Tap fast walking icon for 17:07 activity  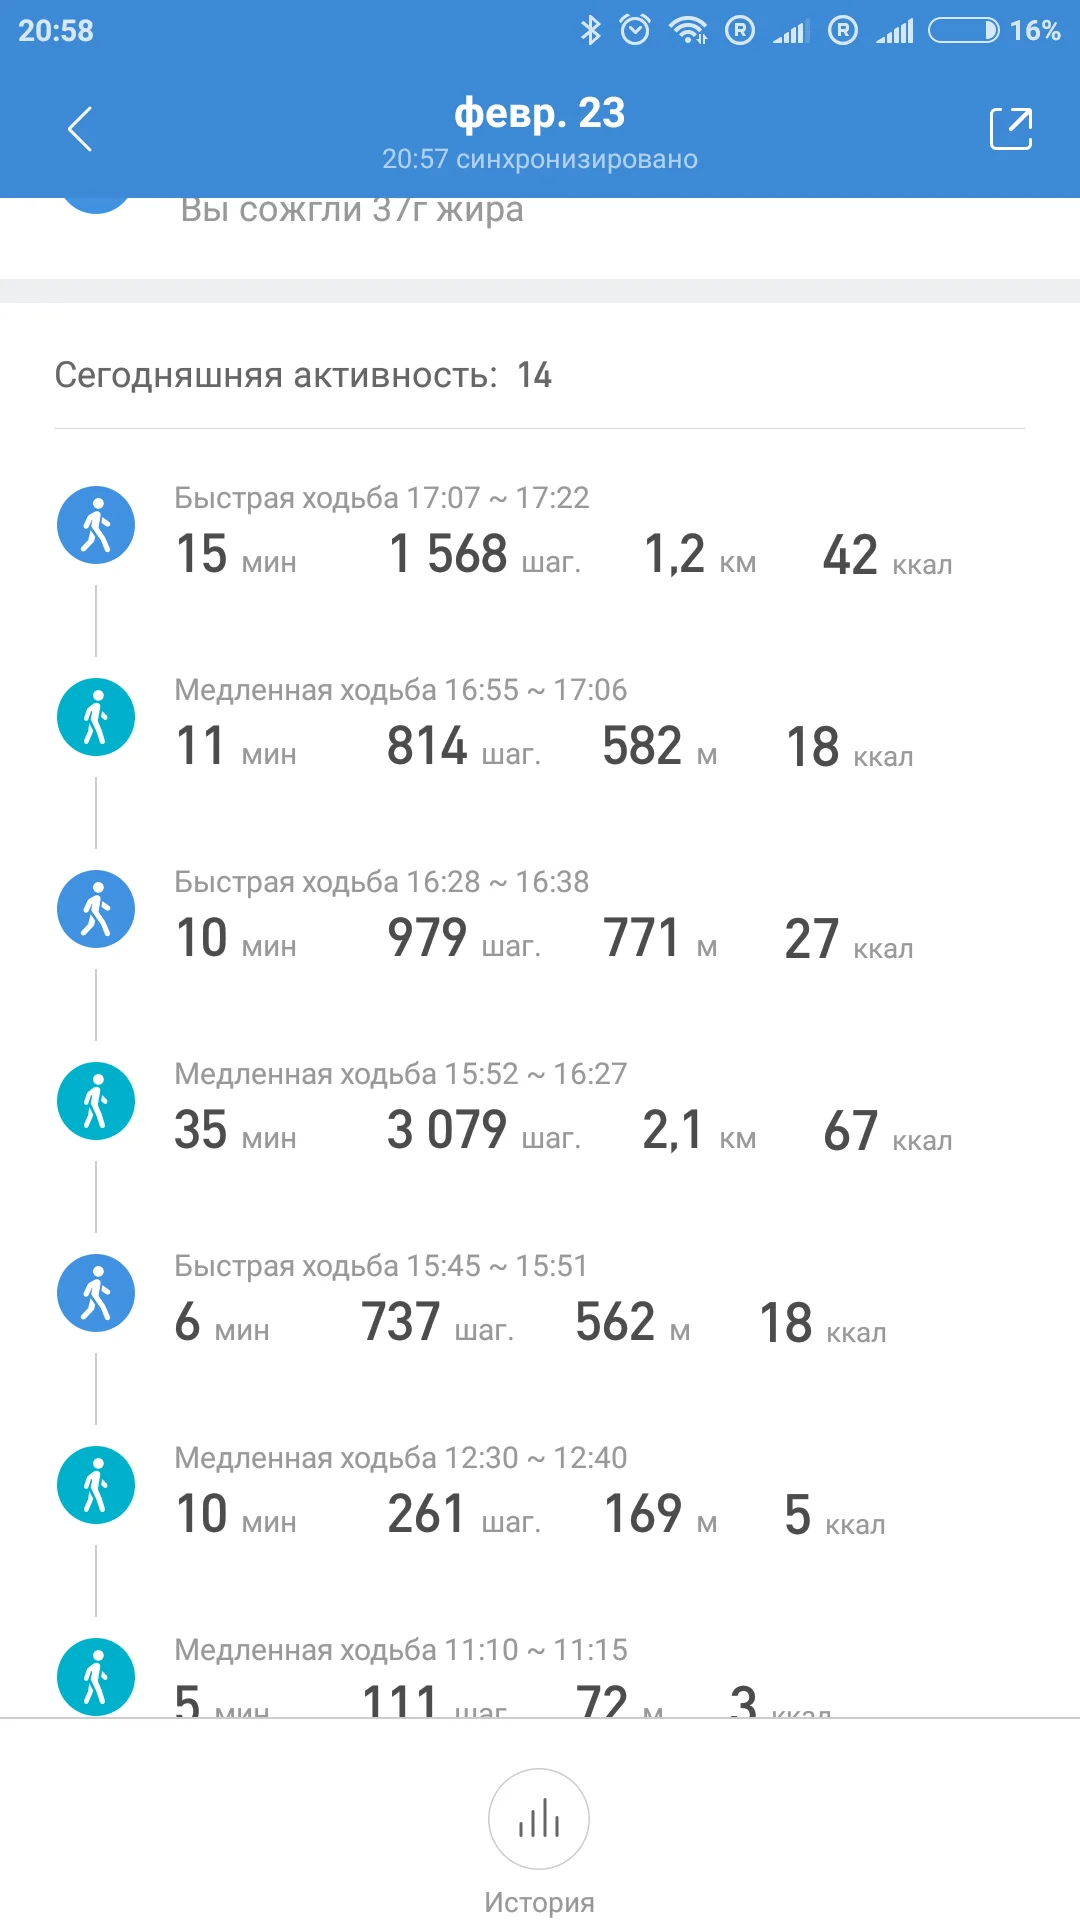click(96, 525)
